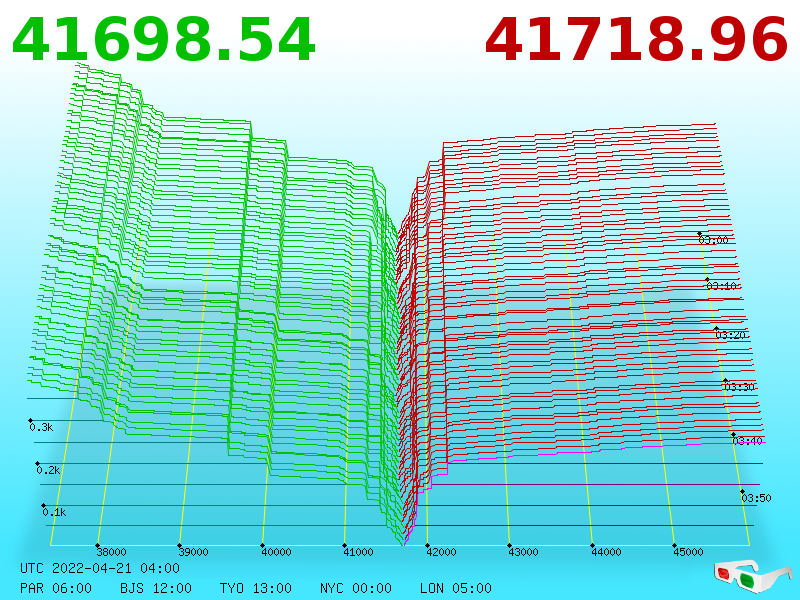Select the 03:50 time marker
800x600 pixels.
pyautogui.click(x=756, y=498)
